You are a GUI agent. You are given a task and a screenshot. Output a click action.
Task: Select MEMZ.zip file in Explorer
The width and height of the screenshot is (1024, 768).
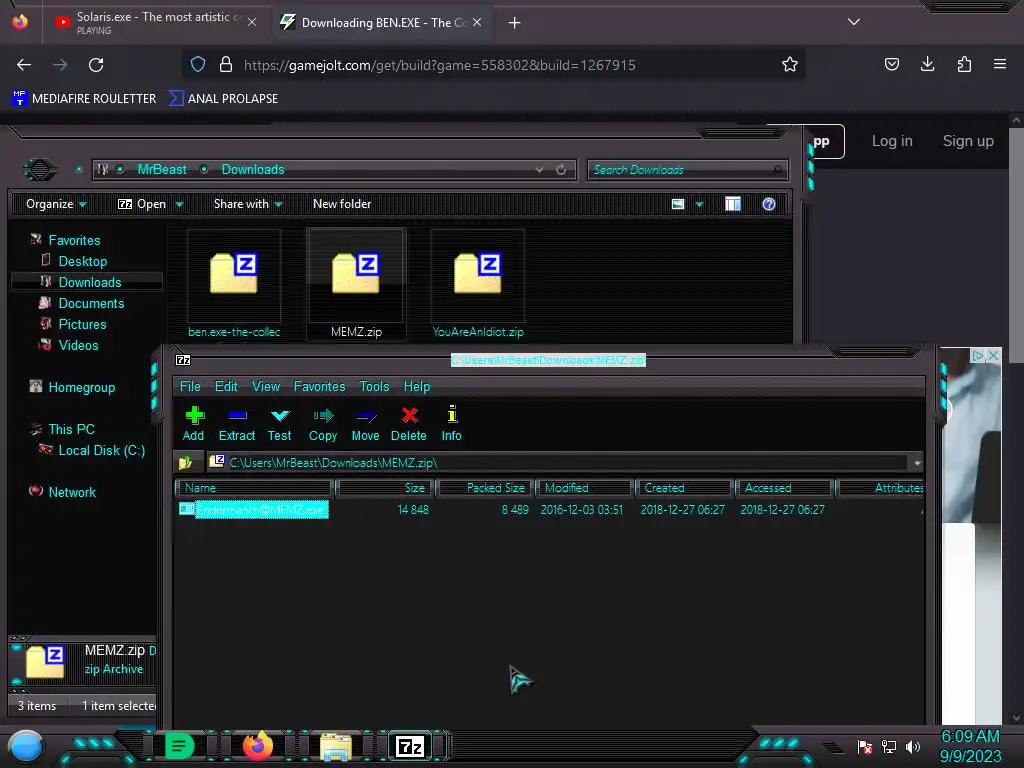coord(356,284)
